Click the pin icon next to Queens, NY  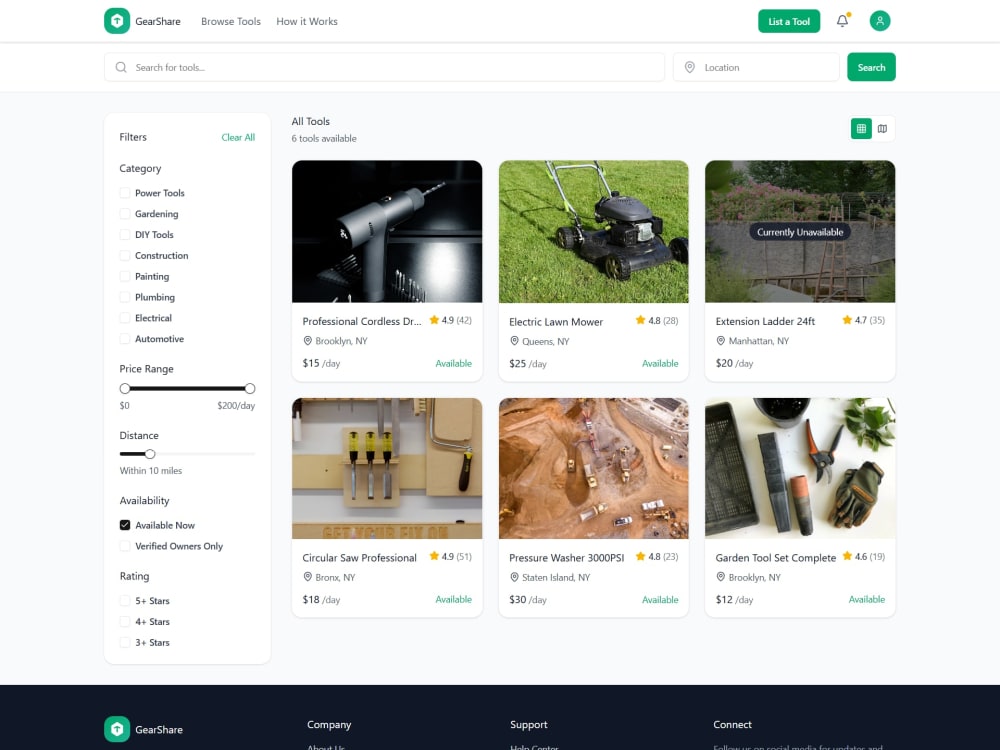514,341
